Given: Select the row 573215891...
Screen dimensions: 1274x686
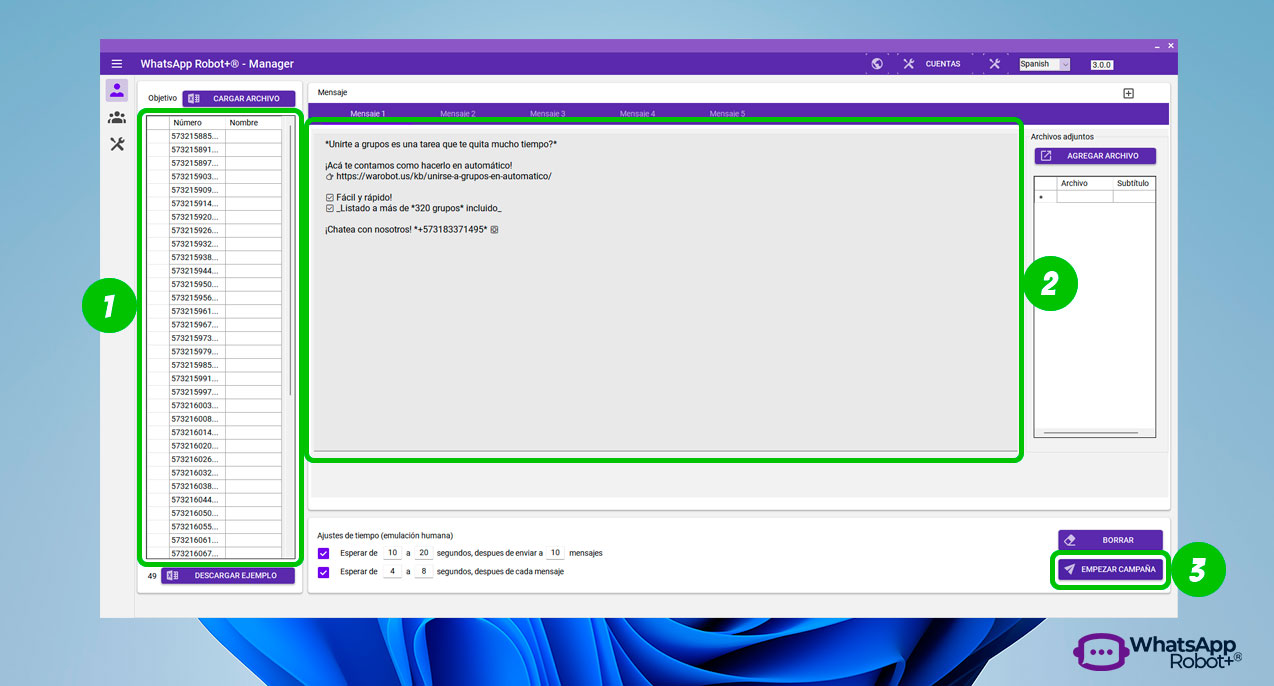Looking at the screenshot, I should click(215, 150).
